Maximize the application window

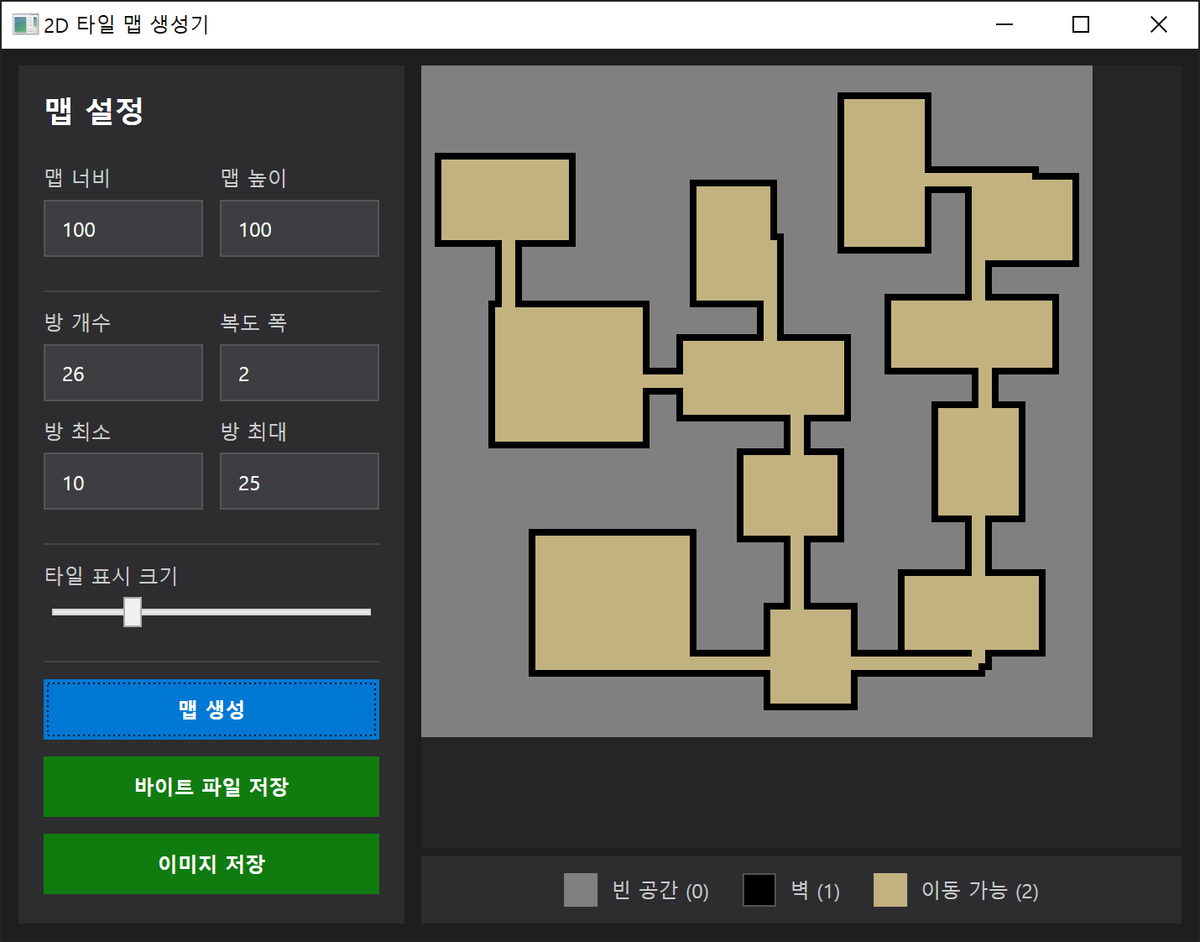pos(1080,25)
